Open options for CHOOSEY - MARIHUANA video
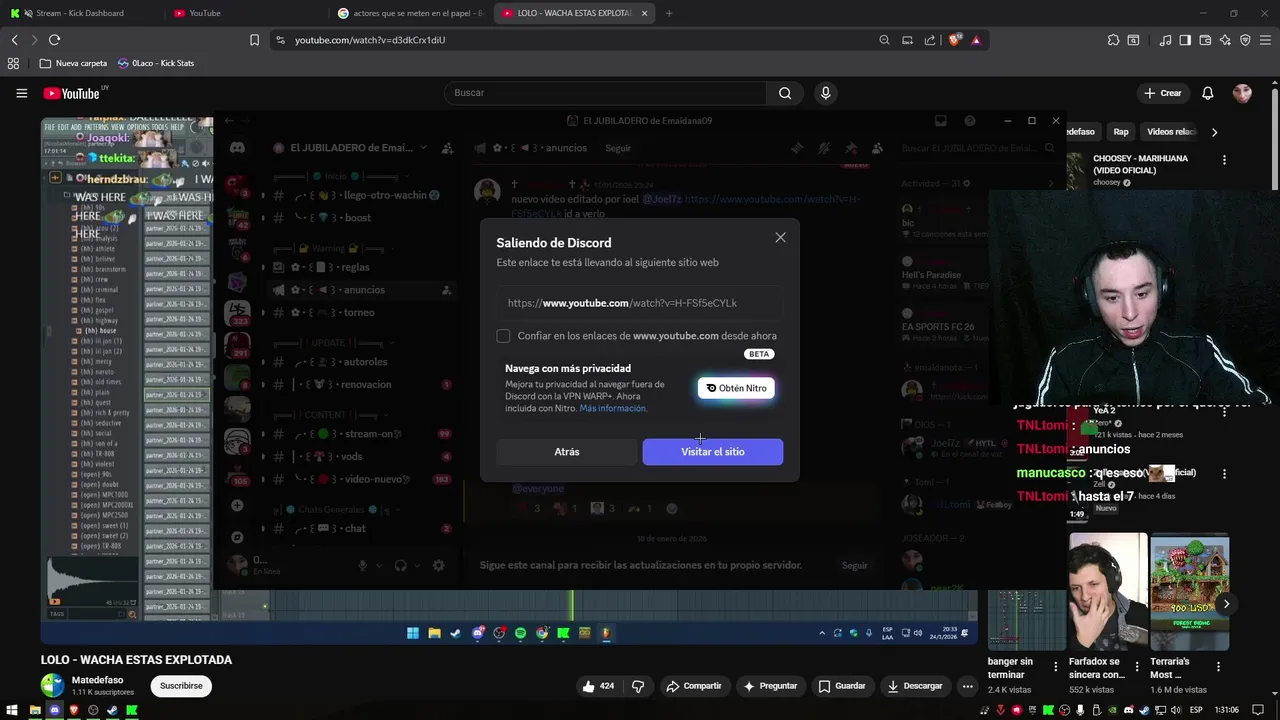 tap(1224, 160)
